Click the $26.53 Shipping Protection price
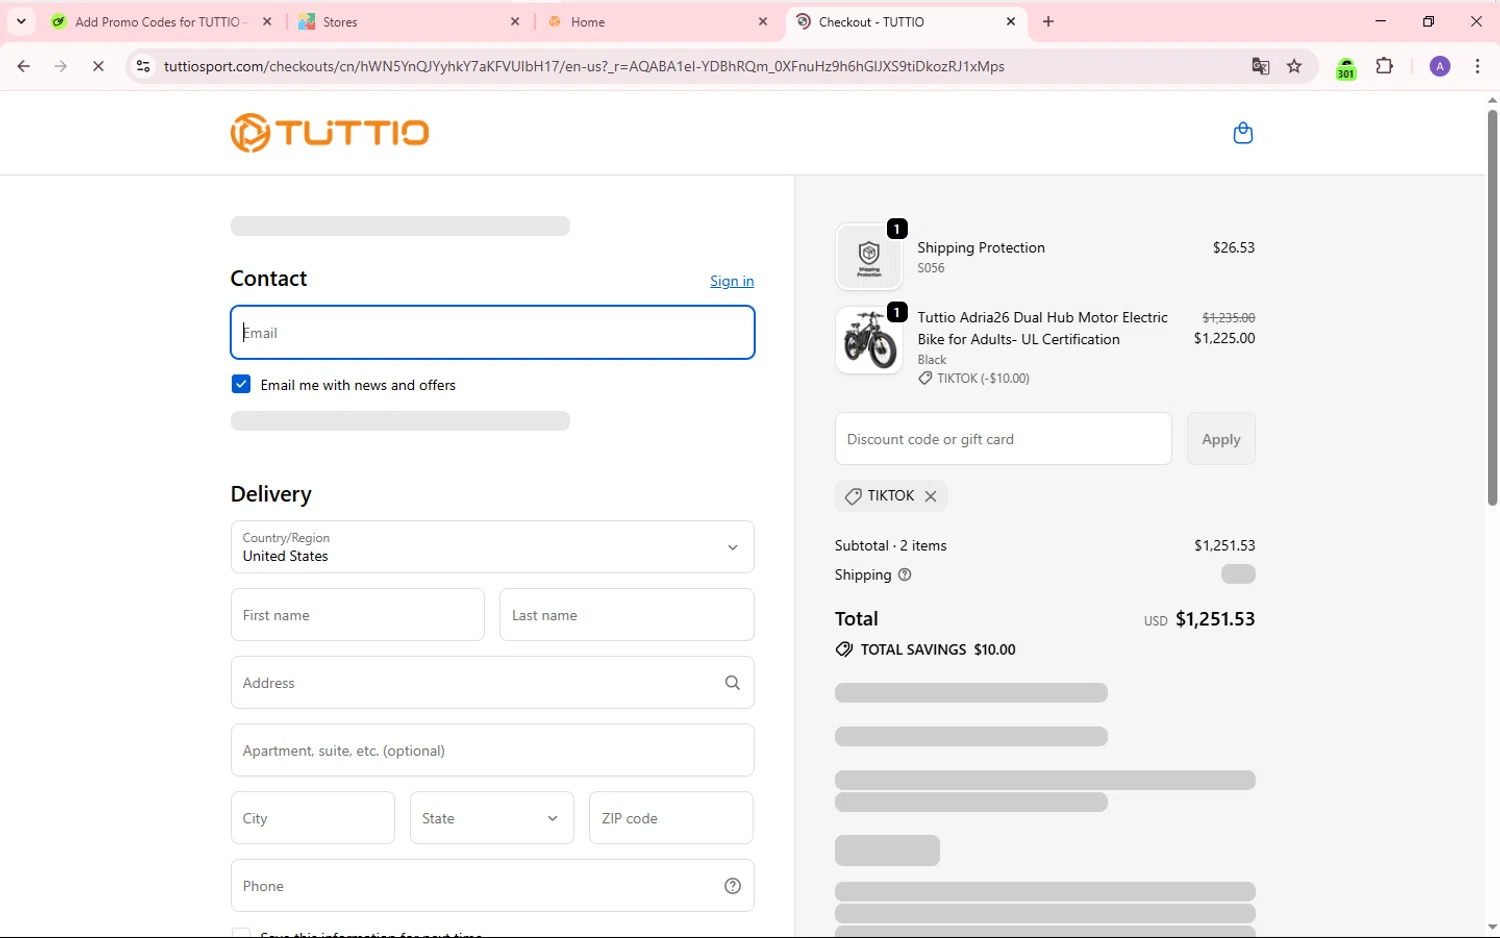 pos(1234,248)
